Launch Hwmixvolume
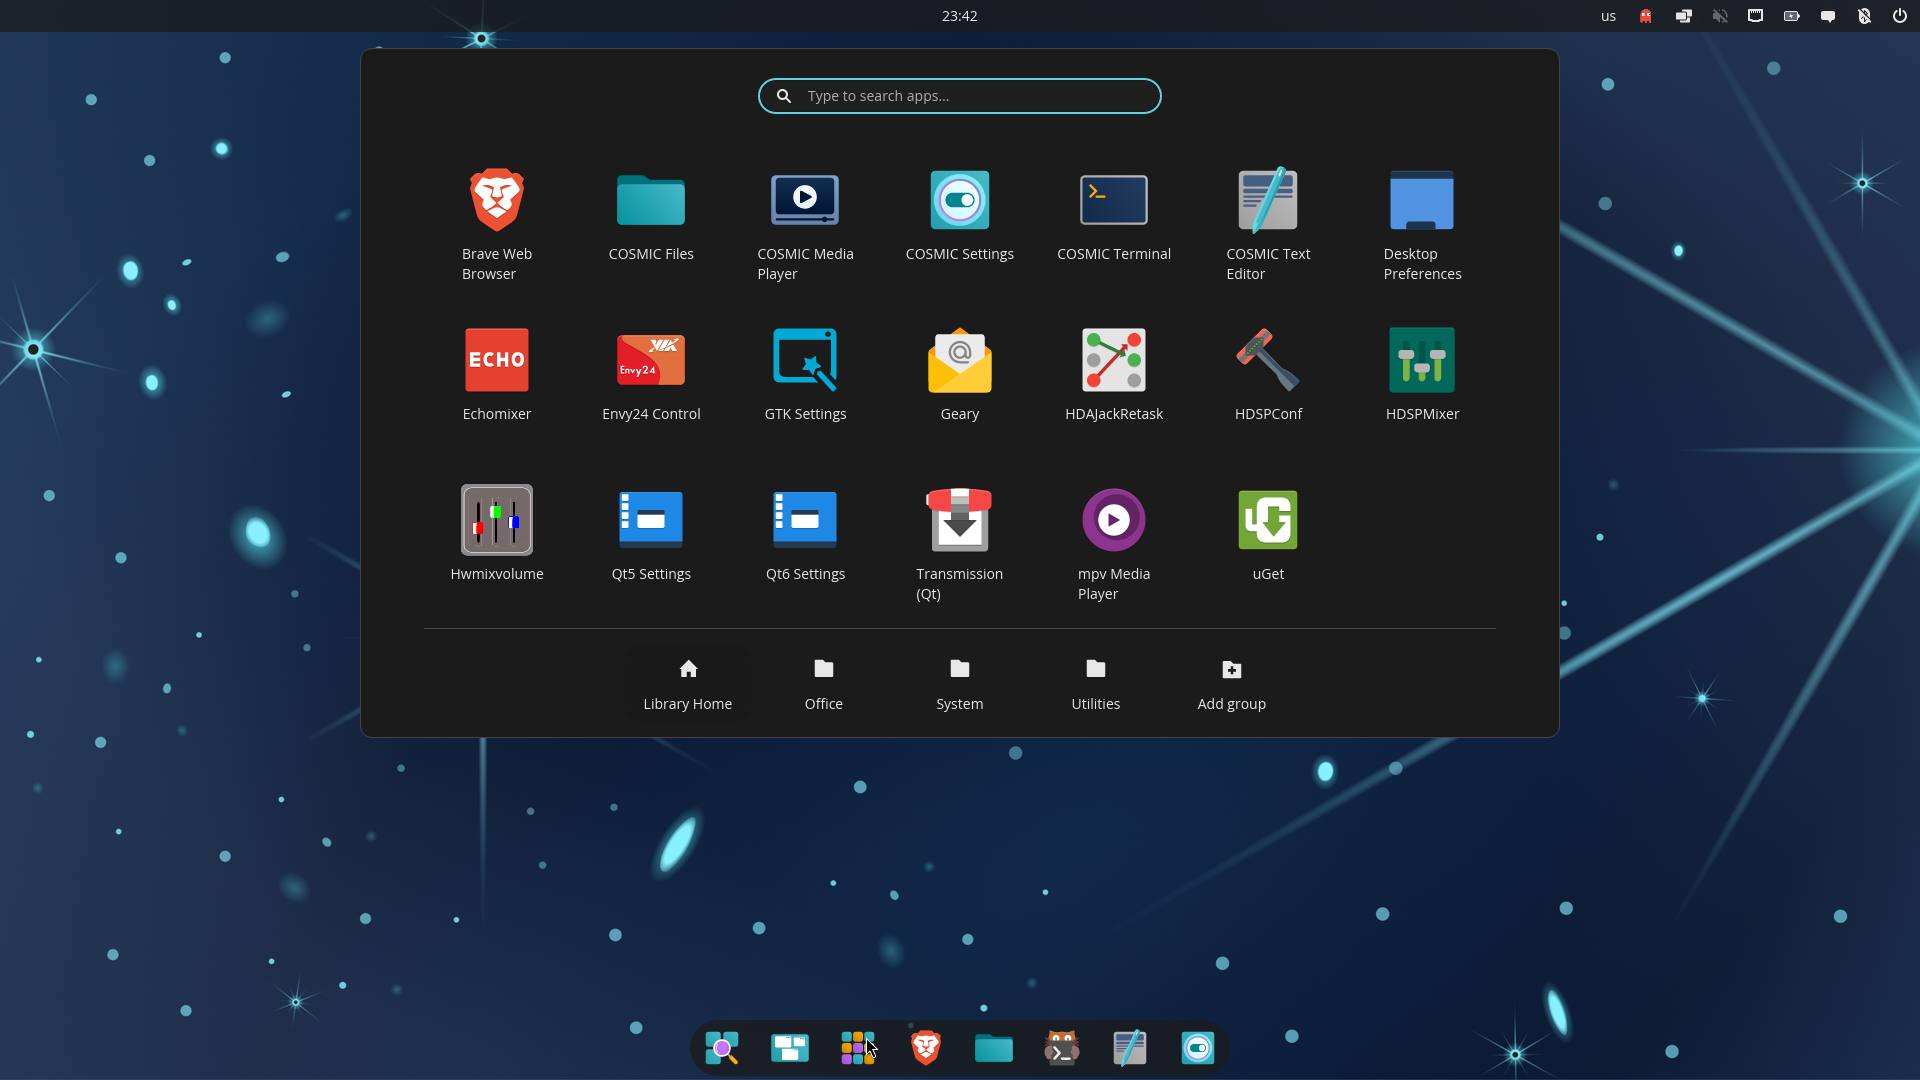The height and width of the screenshot is (1080, 1920). point(497,535)
